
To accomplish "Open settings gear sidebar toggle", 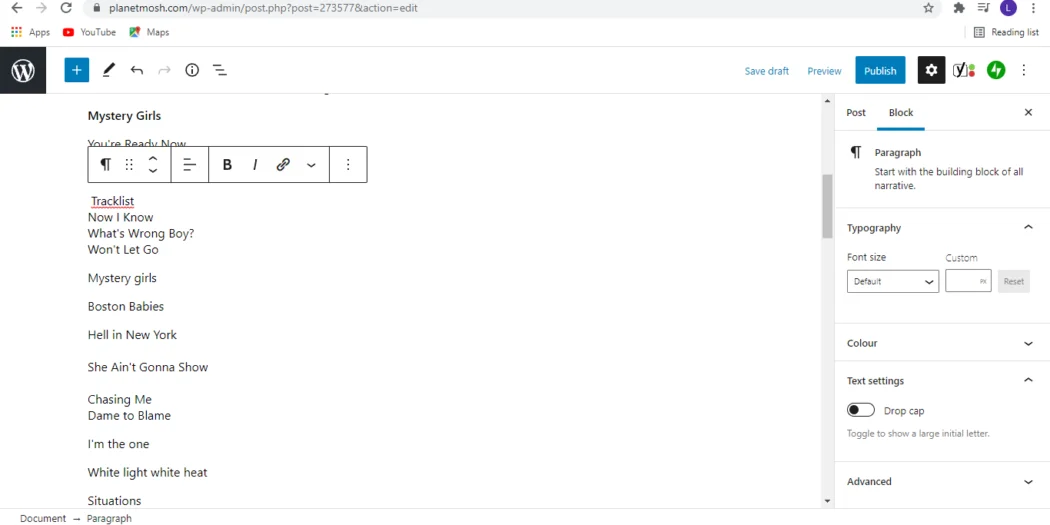I will [x=931, y=70].
